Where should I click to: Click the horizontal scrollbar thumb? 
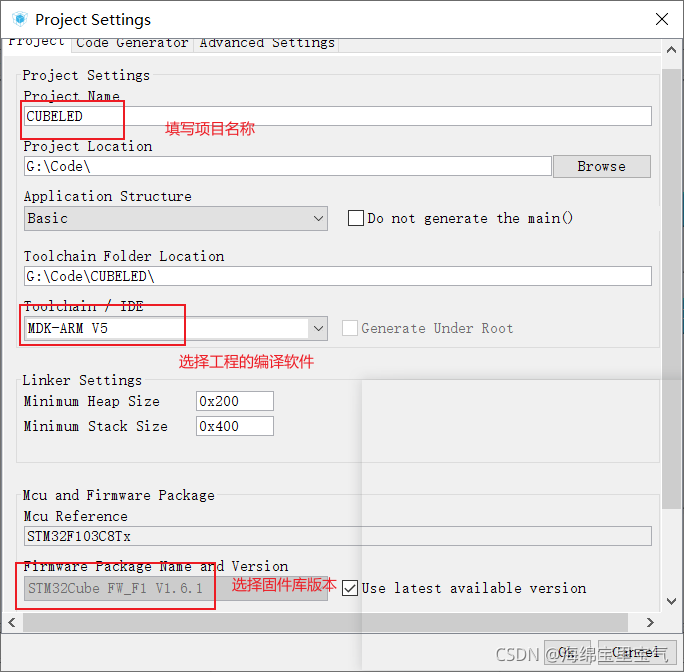pos(325,622)
